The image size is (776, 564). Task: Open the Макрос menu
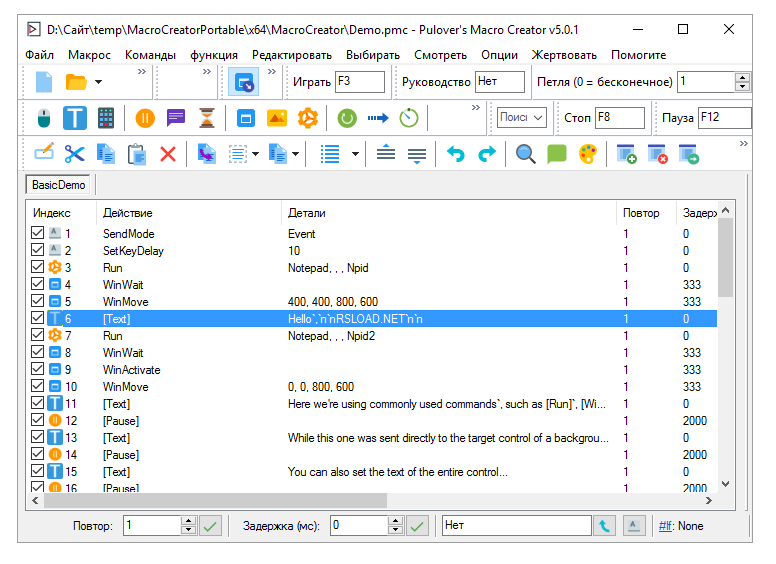(89, 55)
